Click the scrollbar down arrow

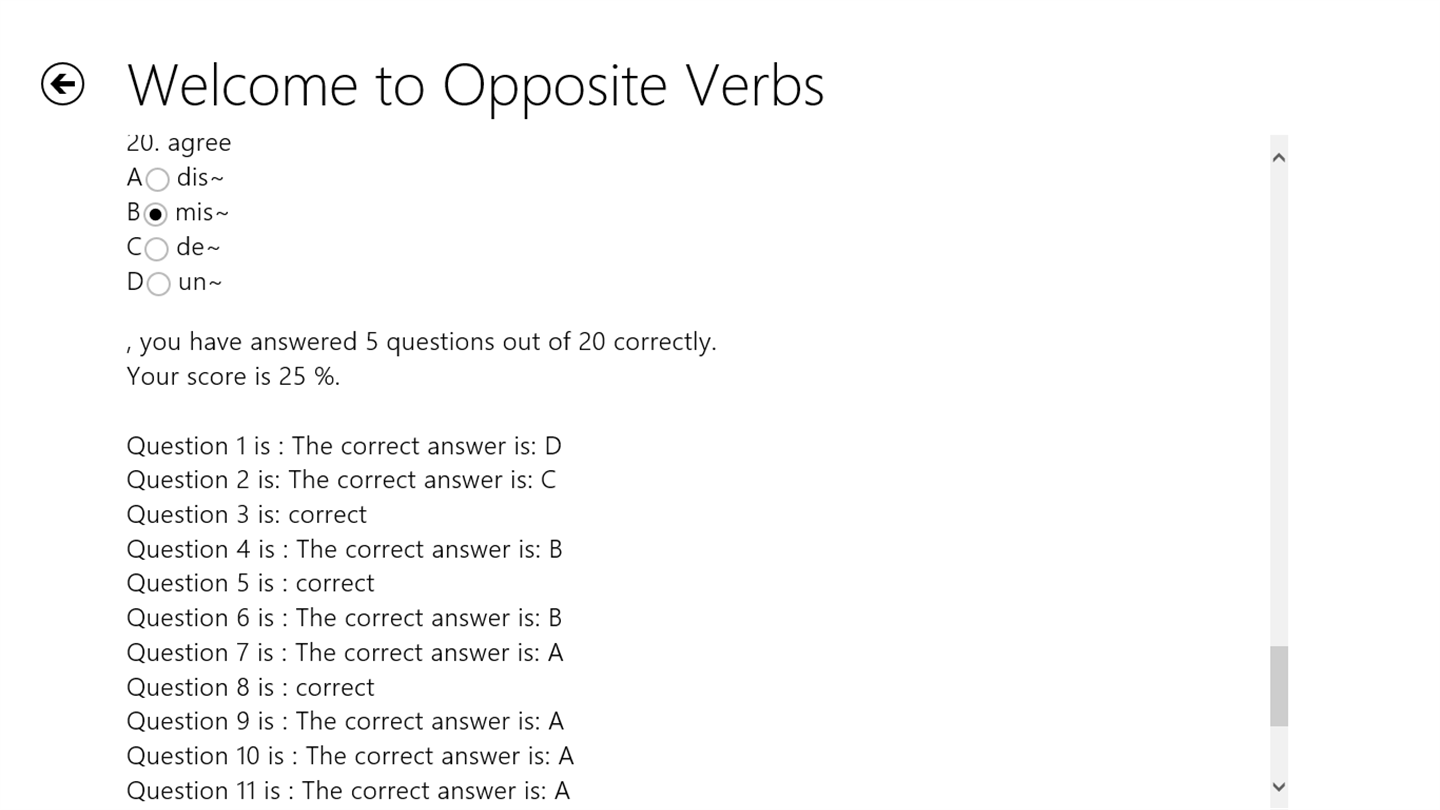tap(1278, 787)
